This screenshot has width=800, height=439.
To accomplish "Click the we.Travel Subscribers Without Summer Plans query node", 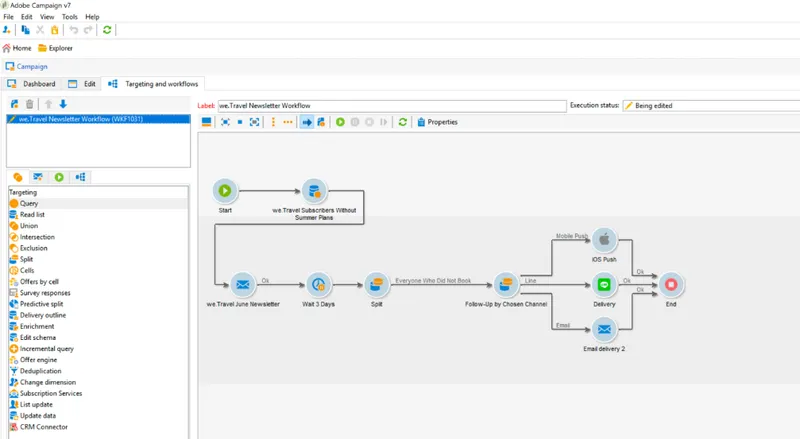I will [x=314, y=191].
